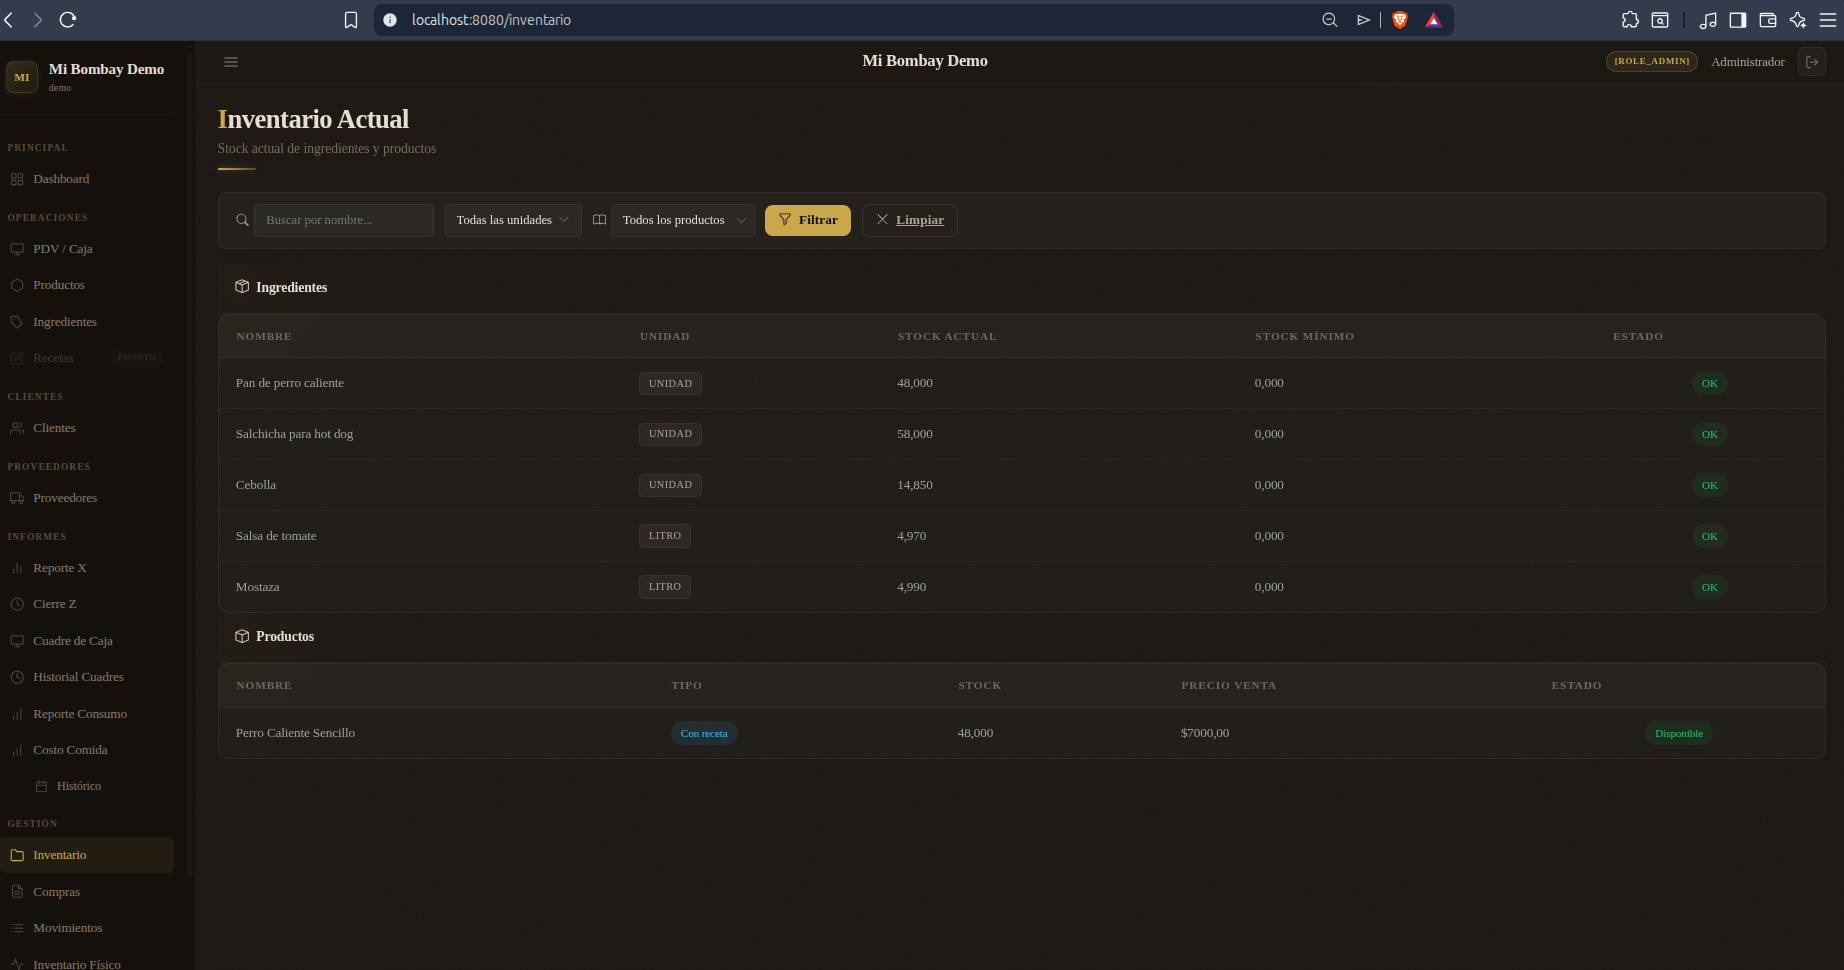The width and height of the screenshot is (1844, 970).
Task: Reload the page with browser refresh icon
Action: [68, 20]
